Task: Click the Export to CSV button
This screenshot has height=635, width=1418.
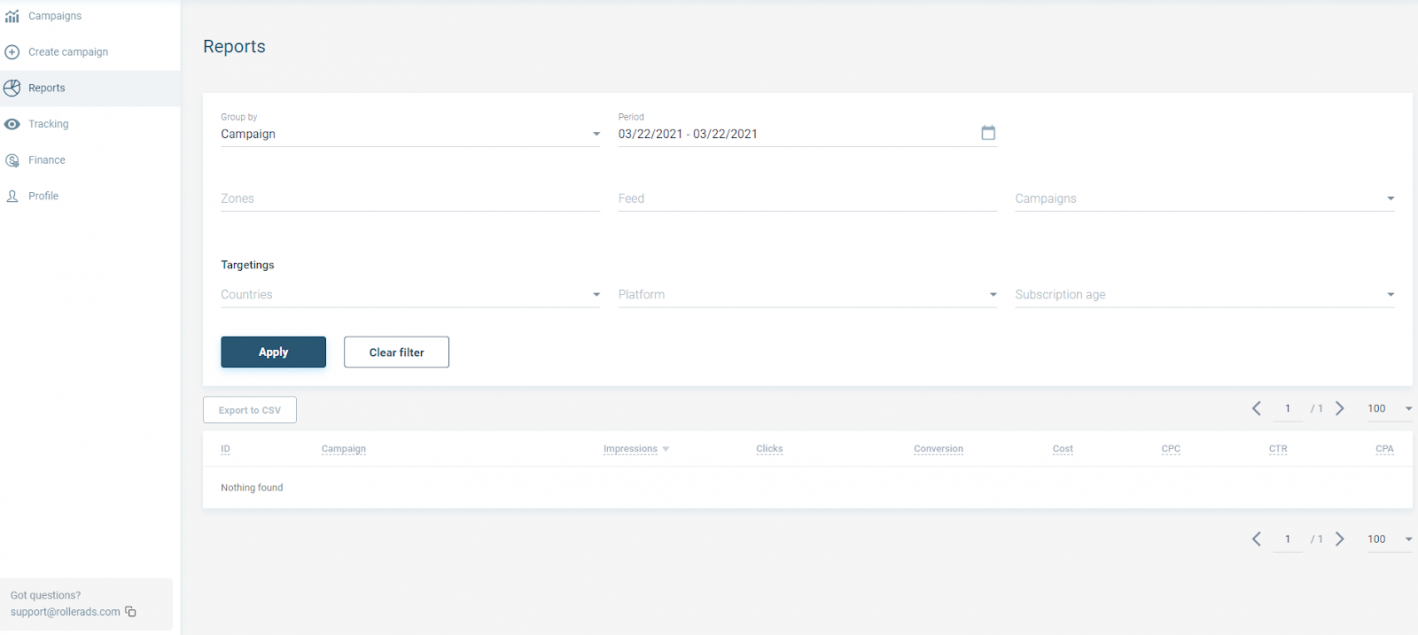Action: [250, 410]
